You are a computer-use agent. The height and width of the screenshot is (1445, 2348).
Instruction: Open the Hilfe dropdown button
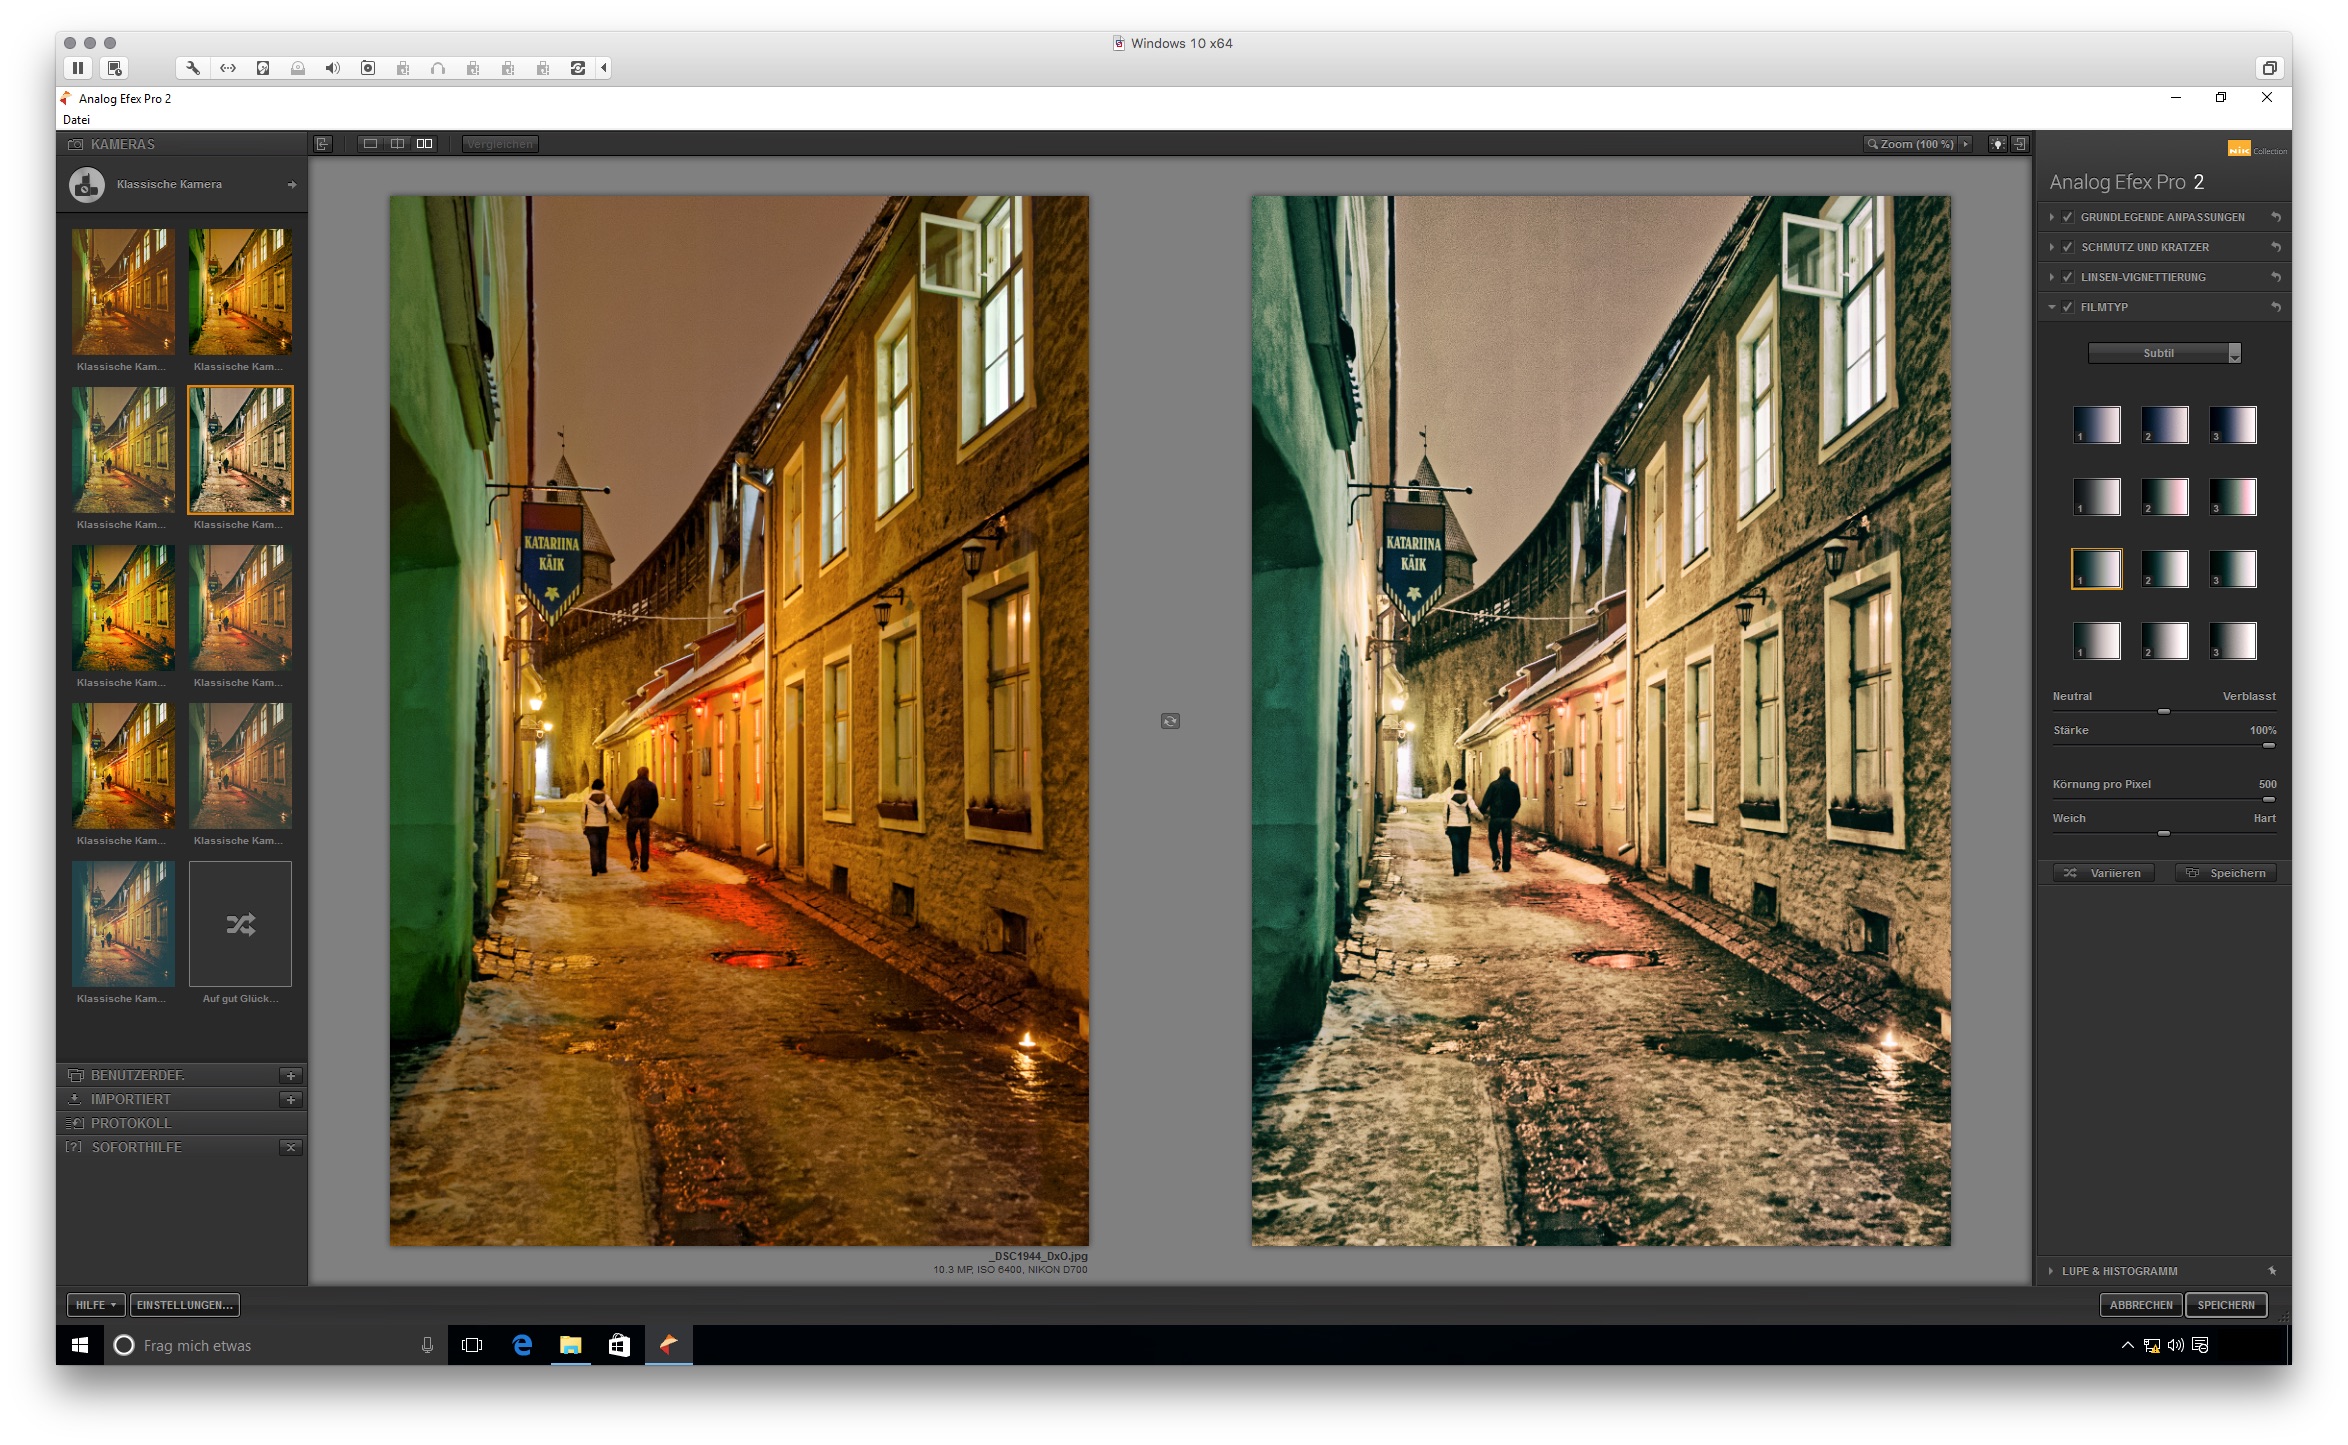coord(96,1305)
